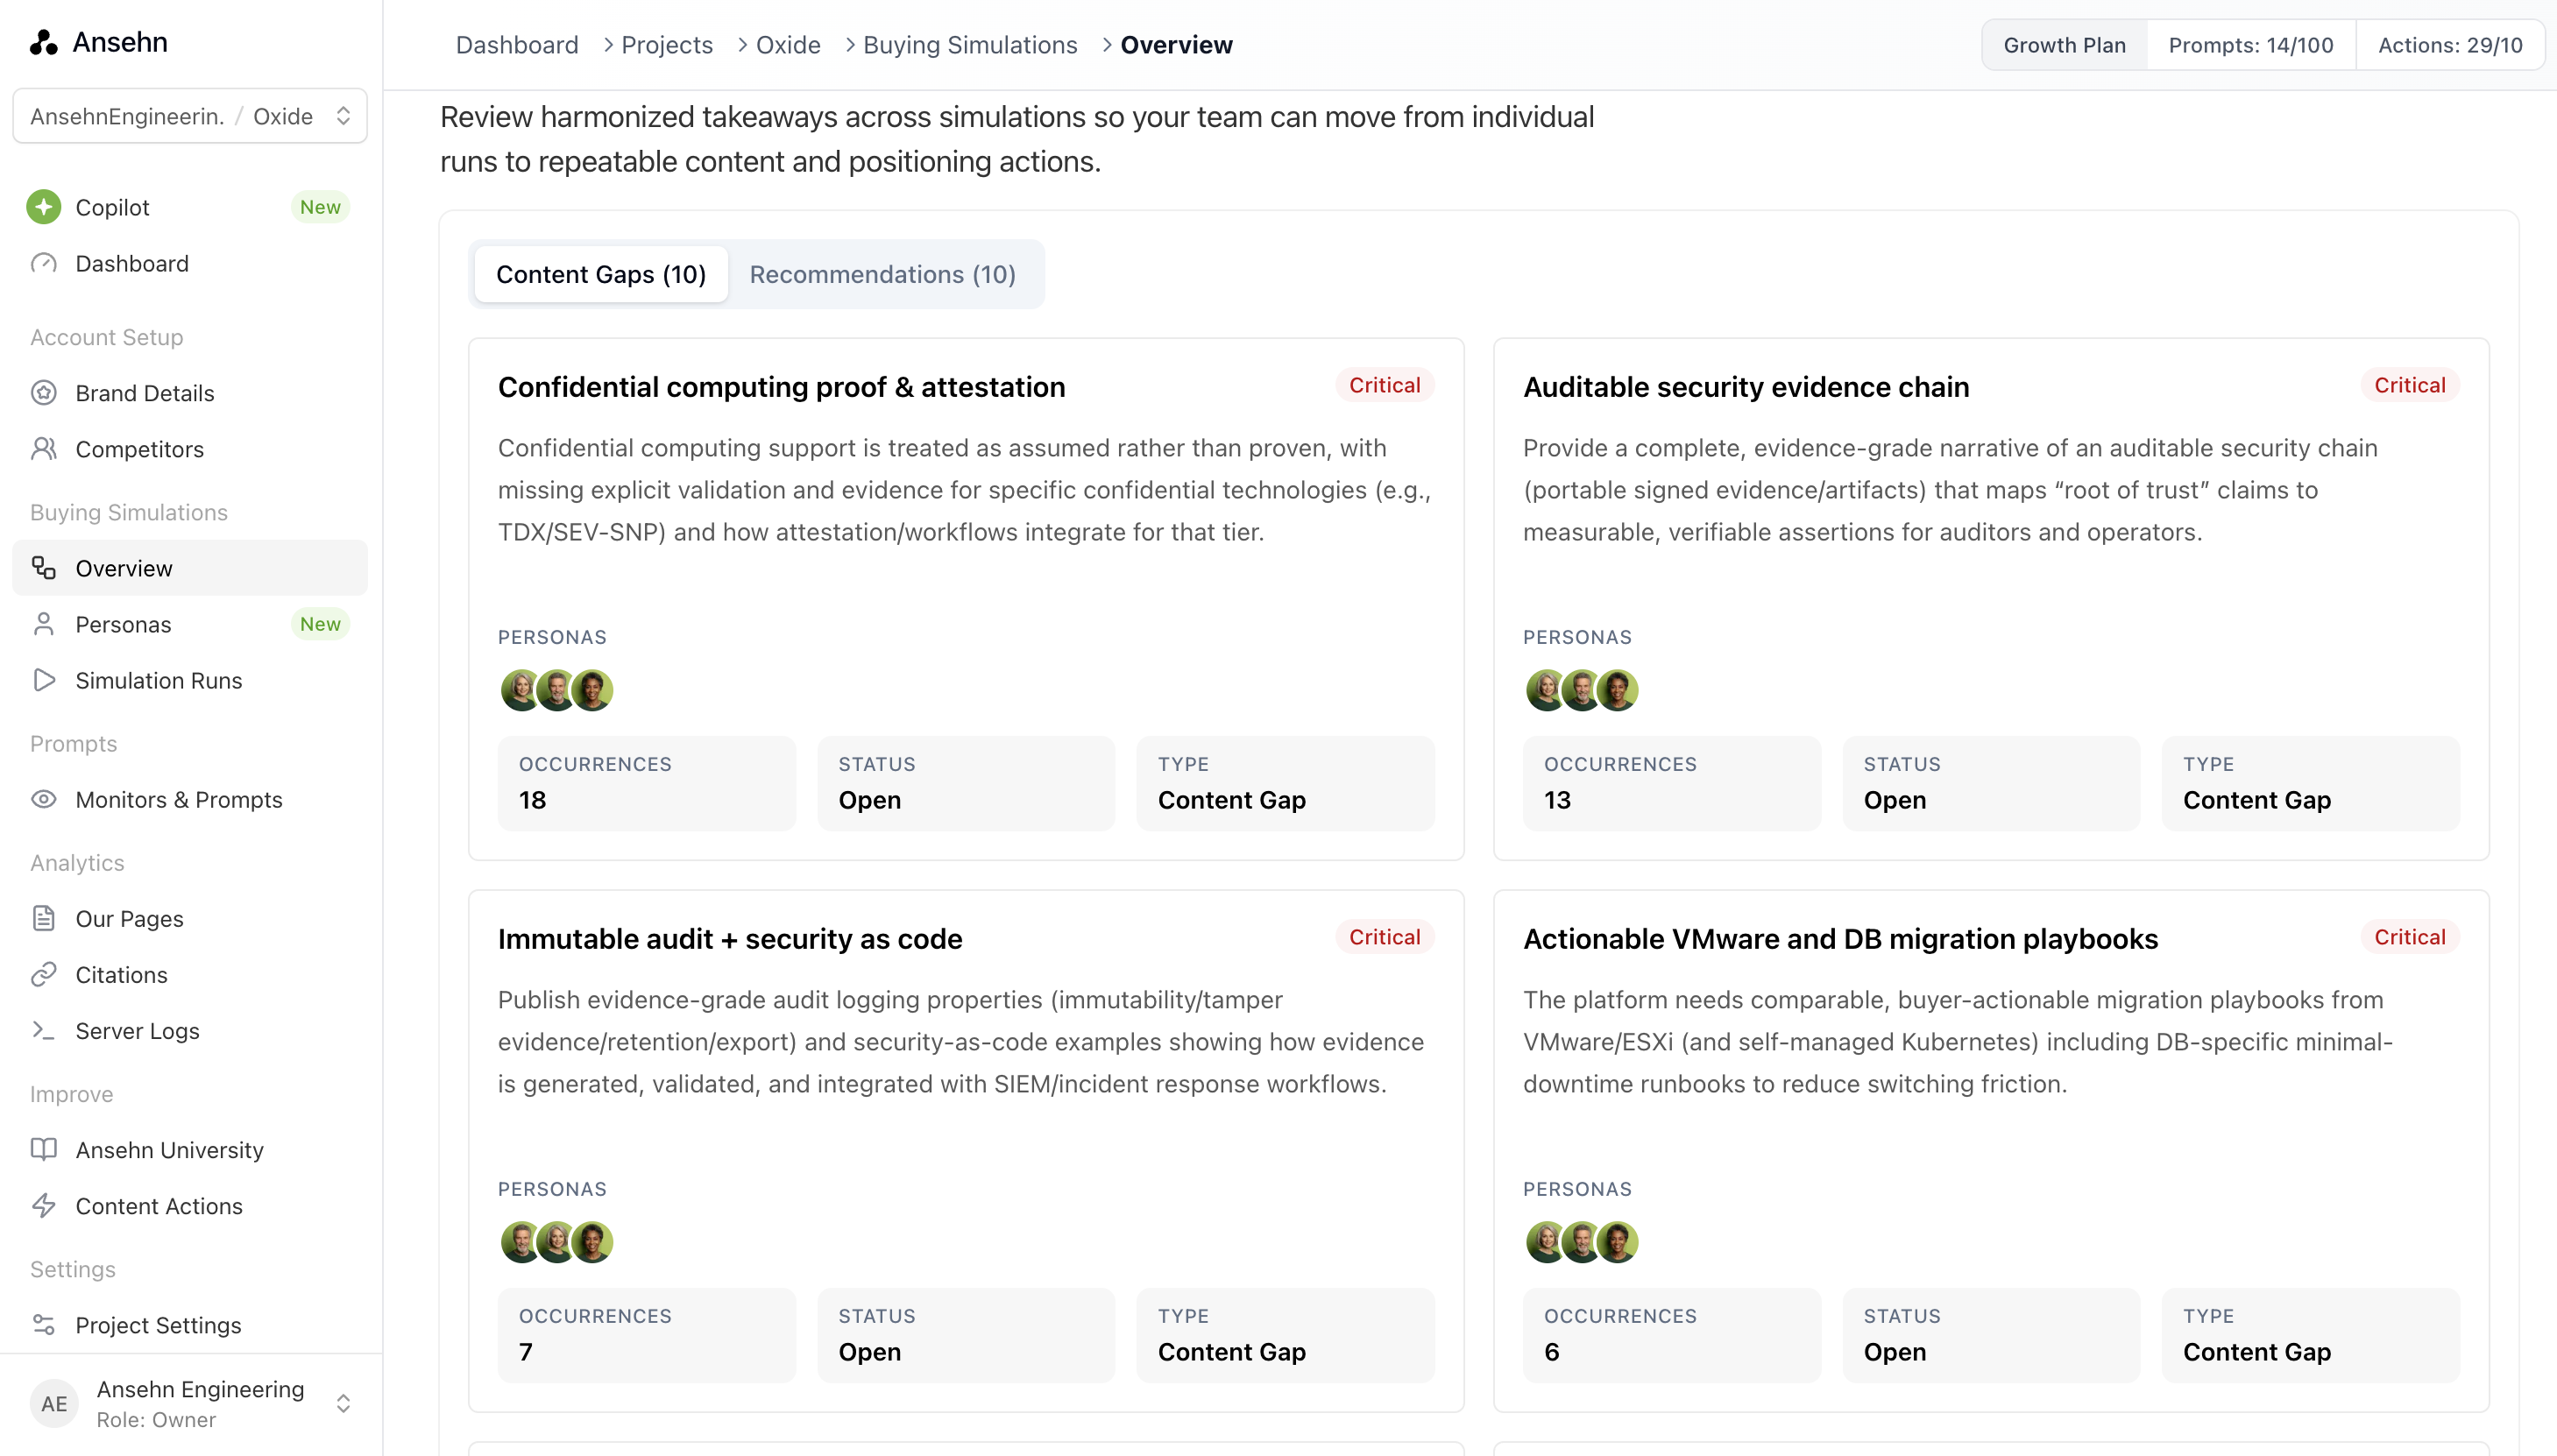Click the Actions: 29/10 usage indicator
Viewport: 2557px width, 1456px height.
(x=2450, y=45)
